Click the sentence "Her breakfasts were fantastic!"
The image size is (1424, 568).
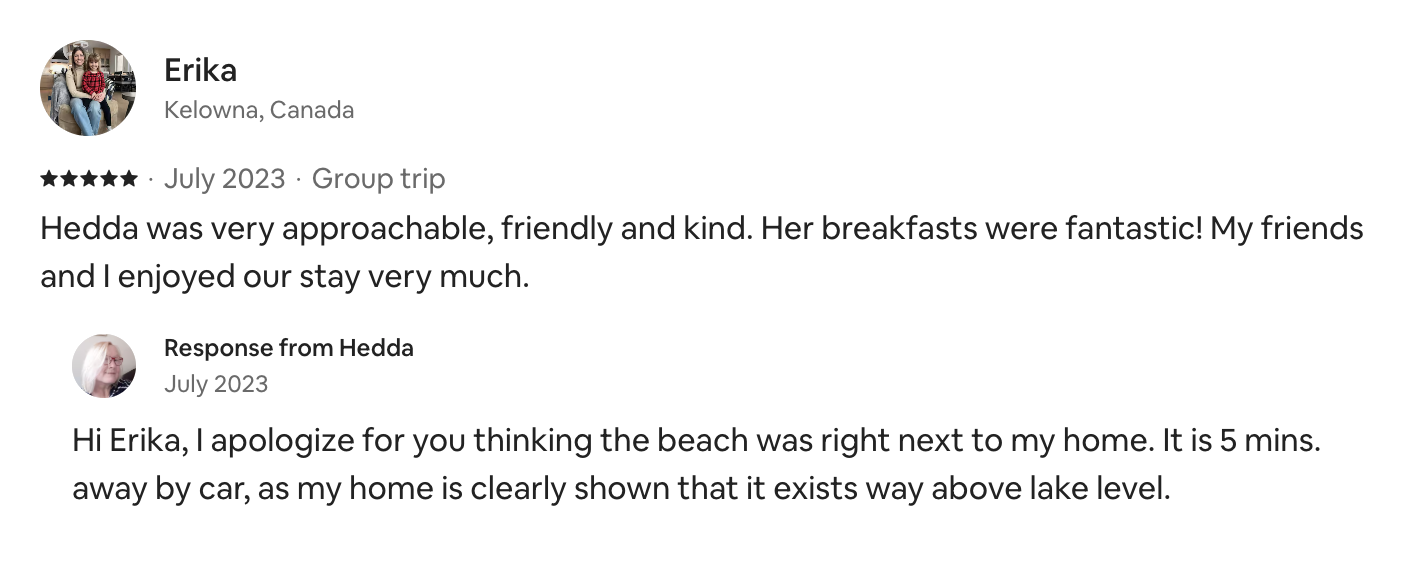click(x=981, y=229)
